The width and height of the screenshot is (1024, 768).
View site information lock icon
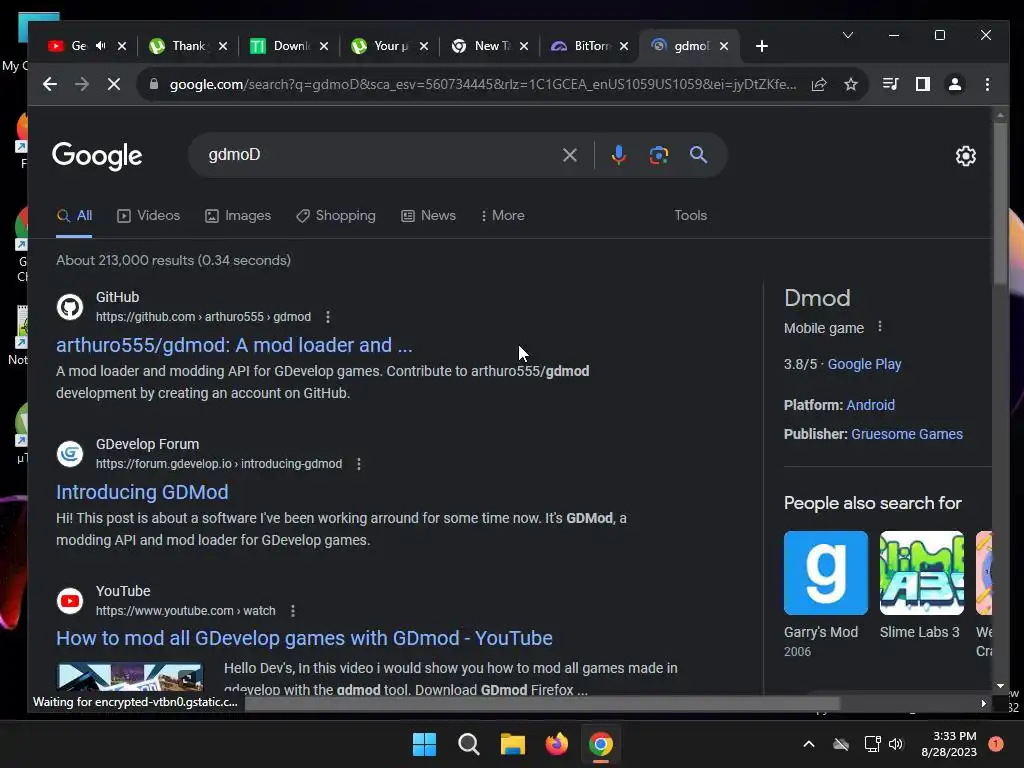[x=154, y=84]
